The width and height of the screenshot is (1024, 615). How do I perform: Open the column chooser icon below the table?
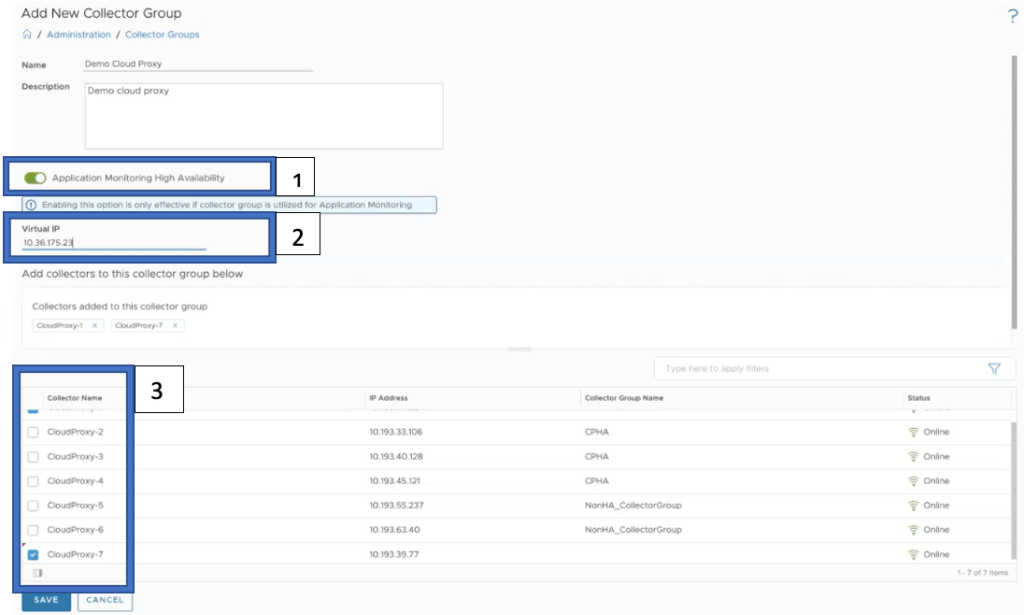tap(37, 573)
